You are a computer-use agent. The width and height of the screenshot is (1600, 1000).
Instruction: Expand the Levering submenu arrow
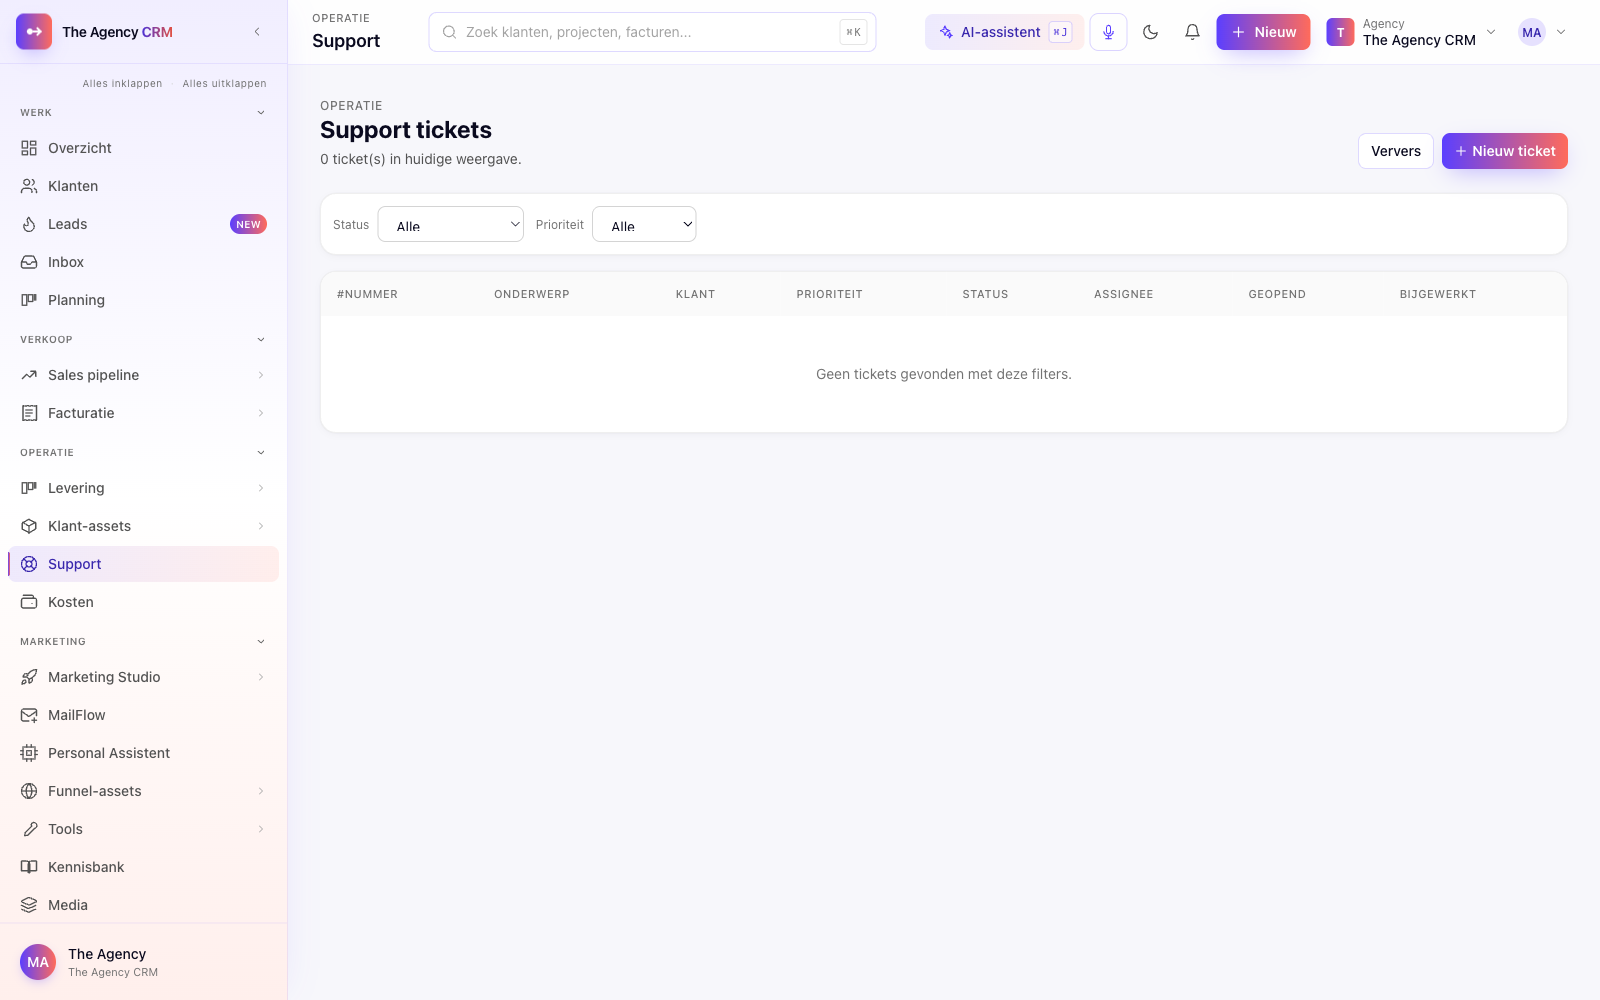(261, 488)
